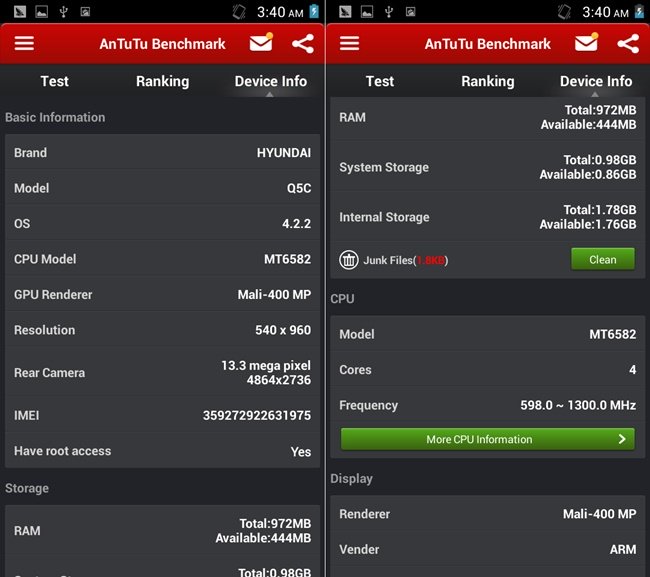Viewport: 650px width, 577px height.
Task: Click the arrow chevron on More CPU Information
Action: point(622,439)
